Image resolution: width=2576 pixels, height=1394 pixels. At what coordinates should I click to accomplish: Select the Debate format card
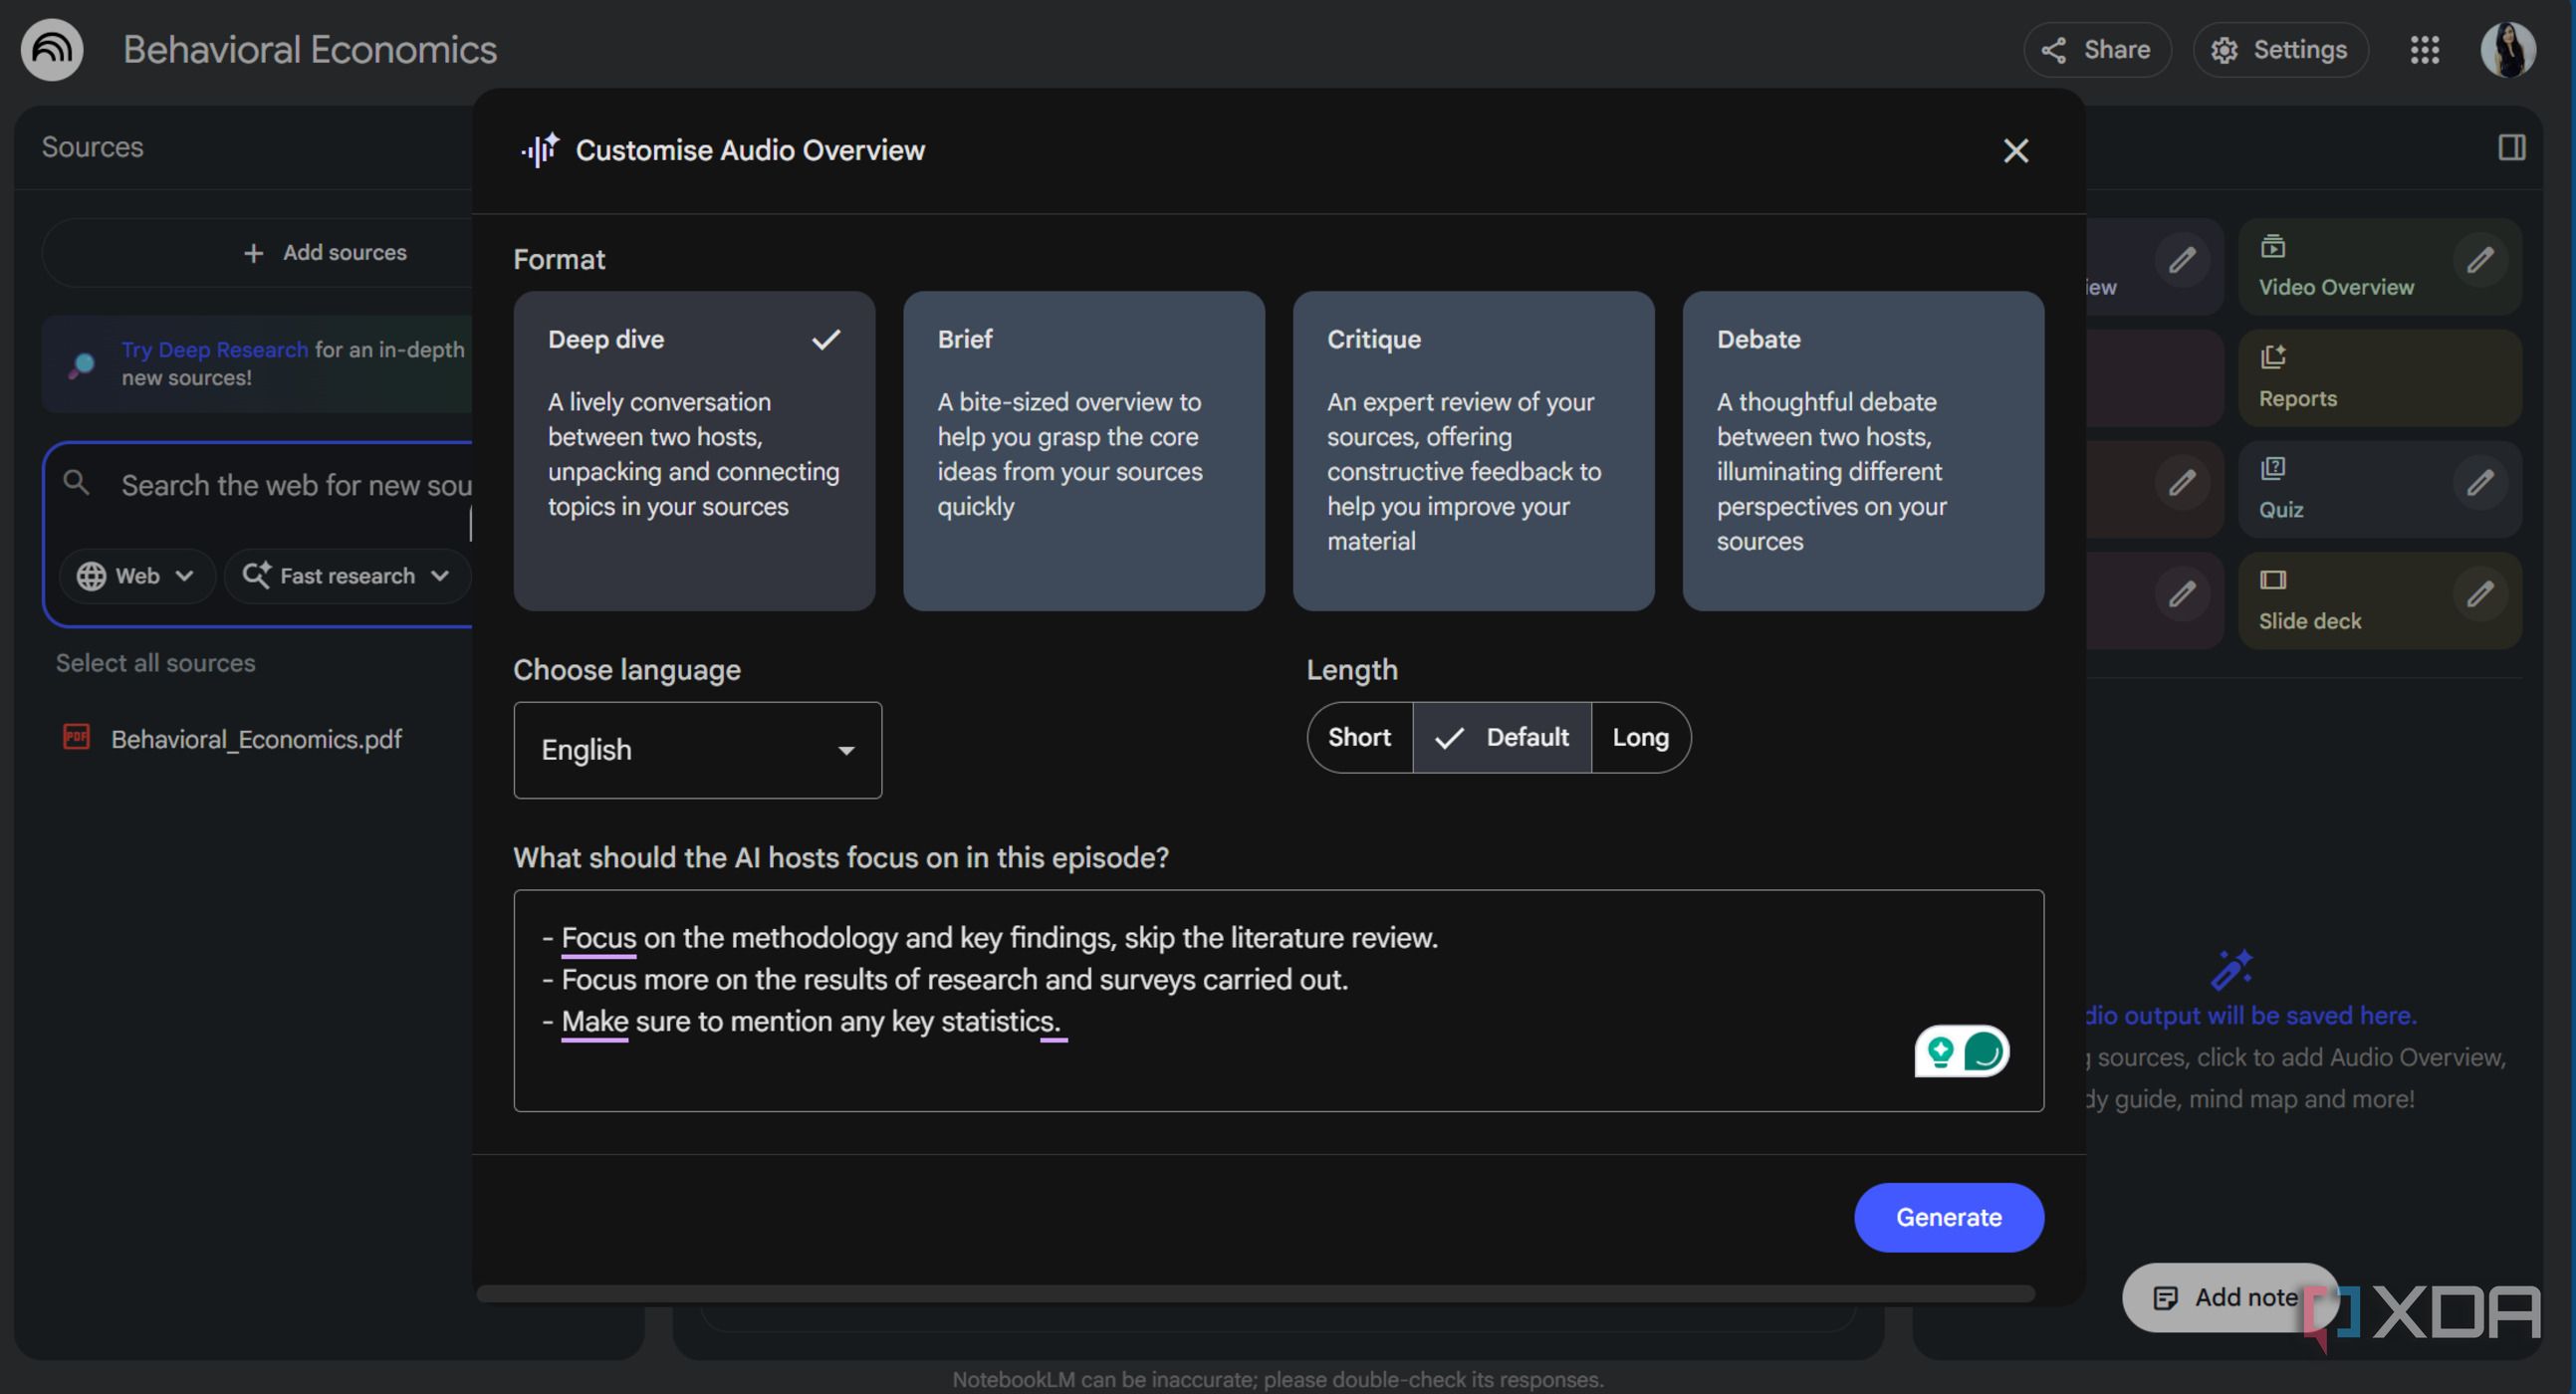coord(1863,450)
